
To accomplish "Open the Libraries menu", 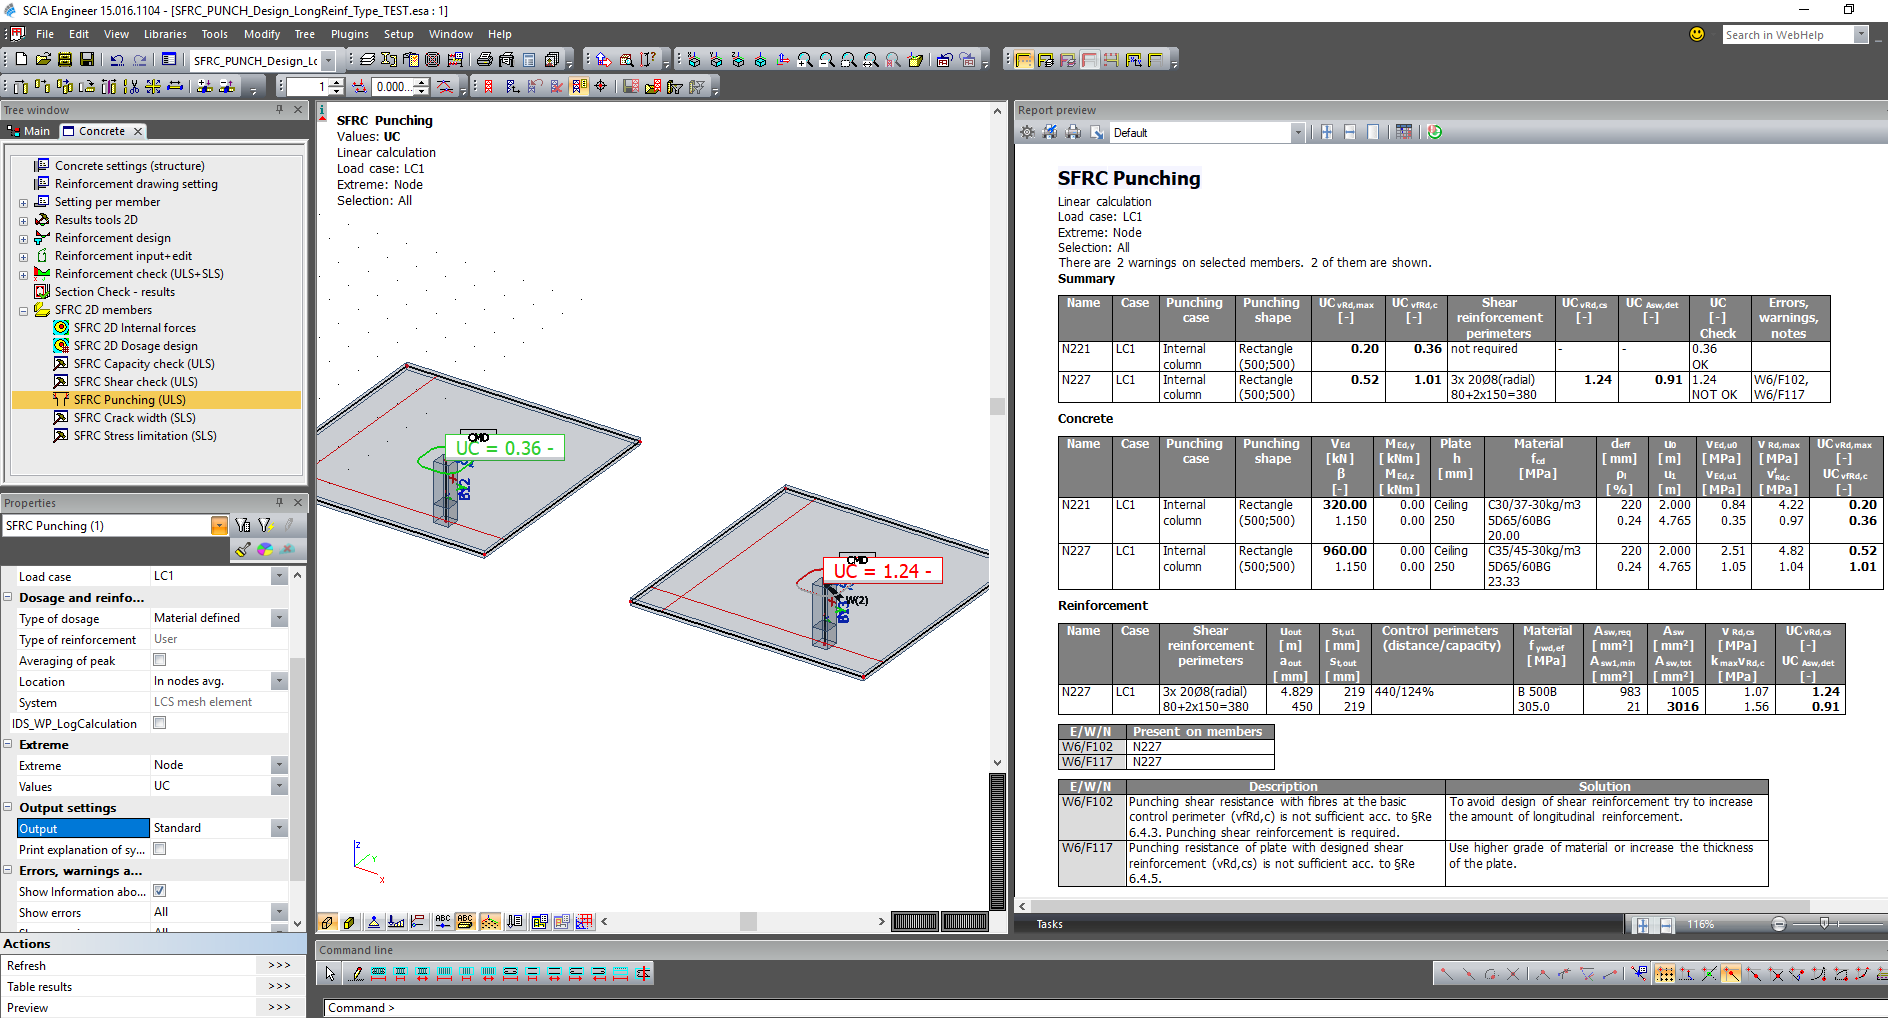I will (x=165, y=34).
